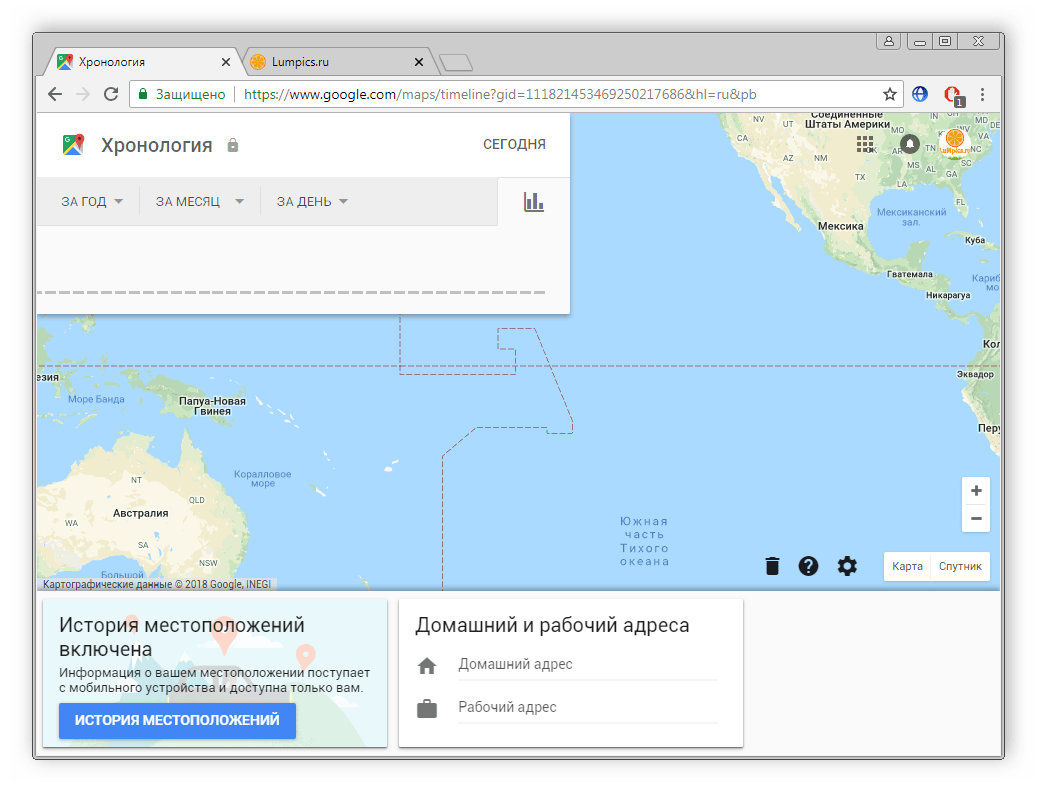Click the bar chart statistics icon
Screen dimensions: 1037x792
(x=534, y=202)
